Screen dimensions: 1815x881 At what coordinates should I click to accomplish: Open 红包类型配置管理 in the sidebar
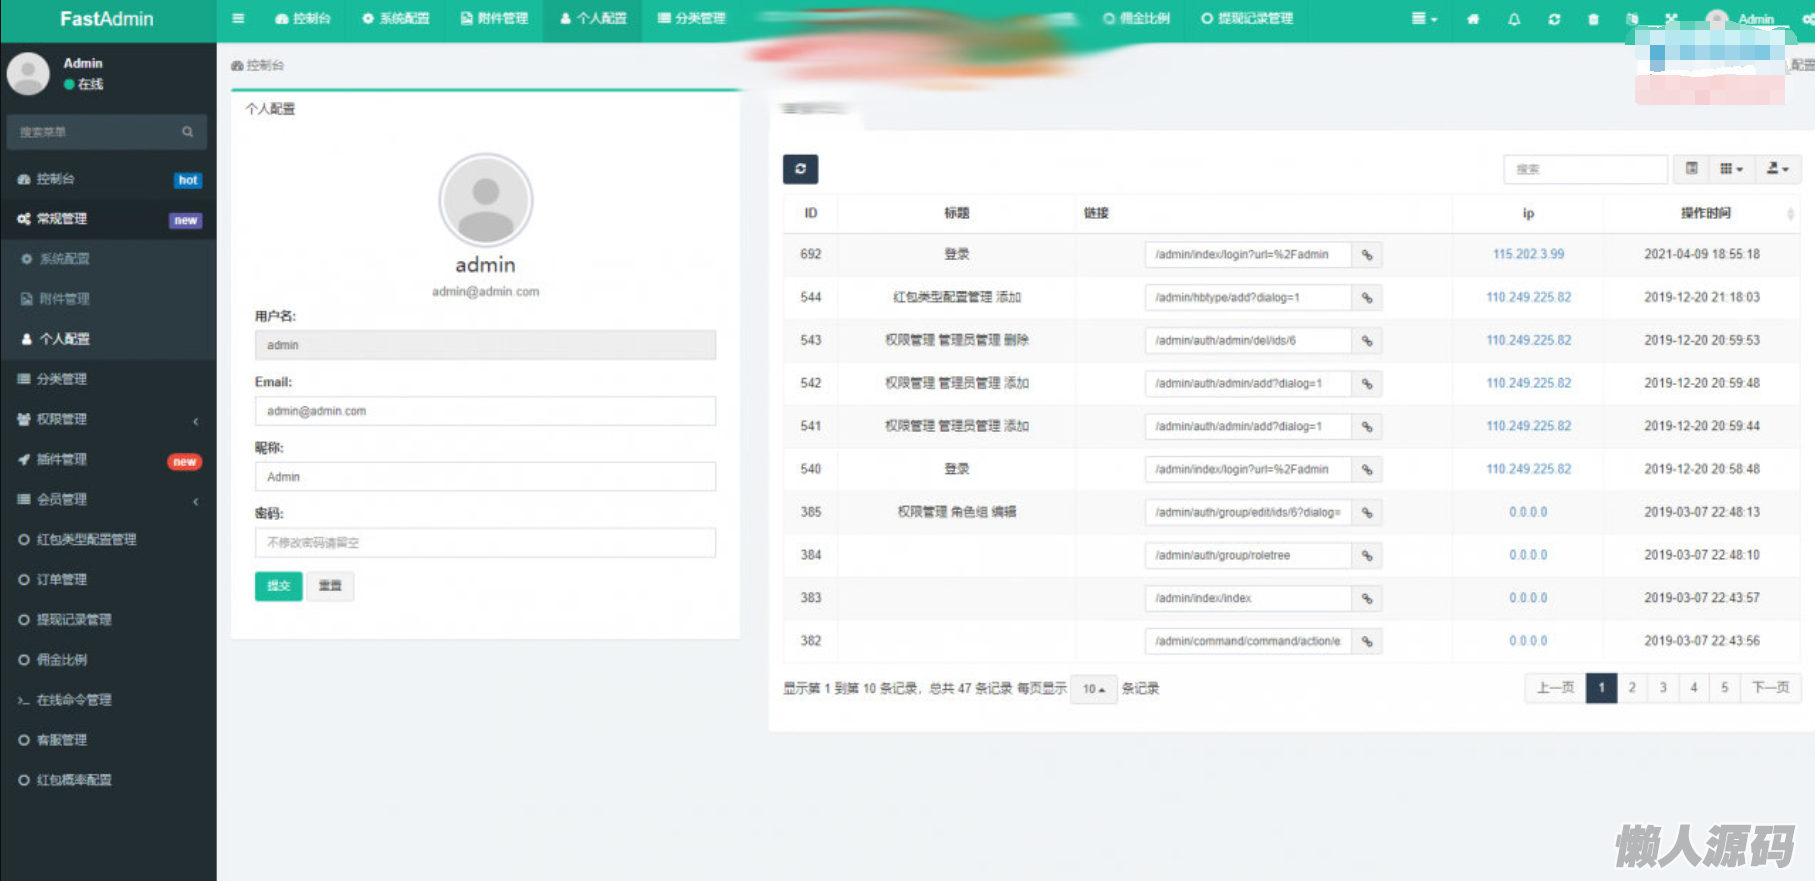(108, 539)
